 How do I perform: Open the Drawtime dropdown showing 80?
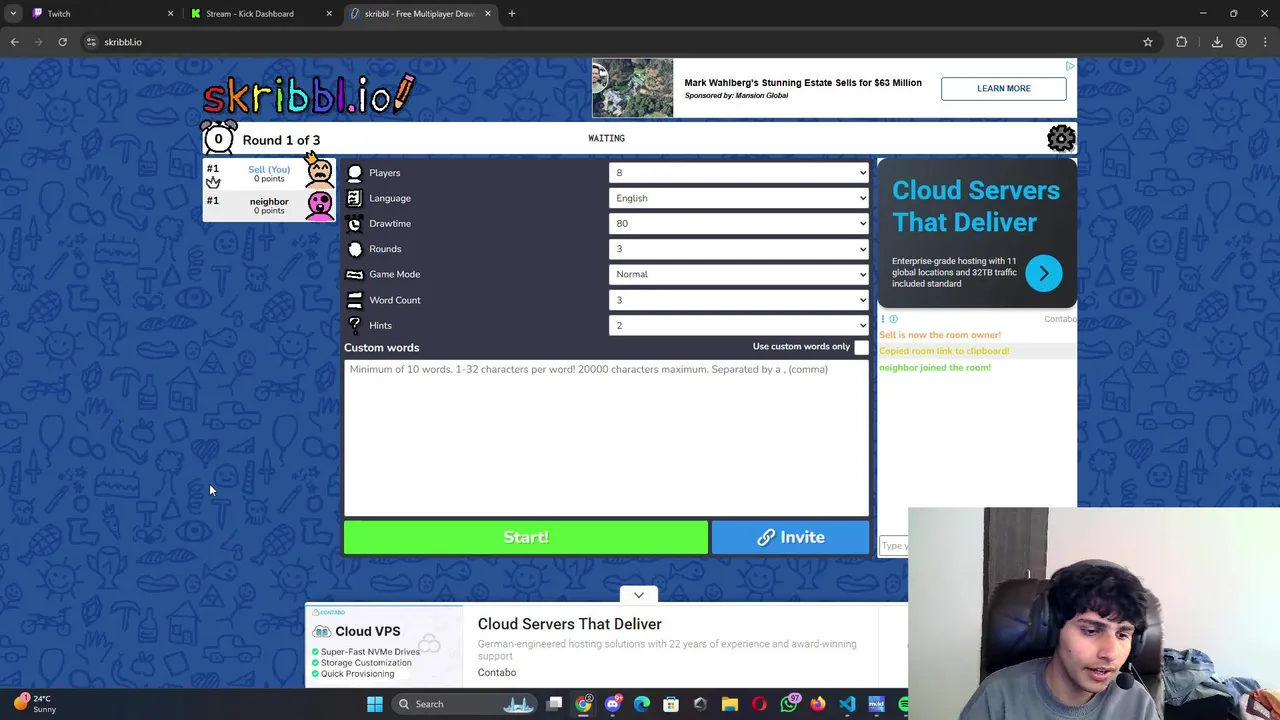click(x=739, y=223)
